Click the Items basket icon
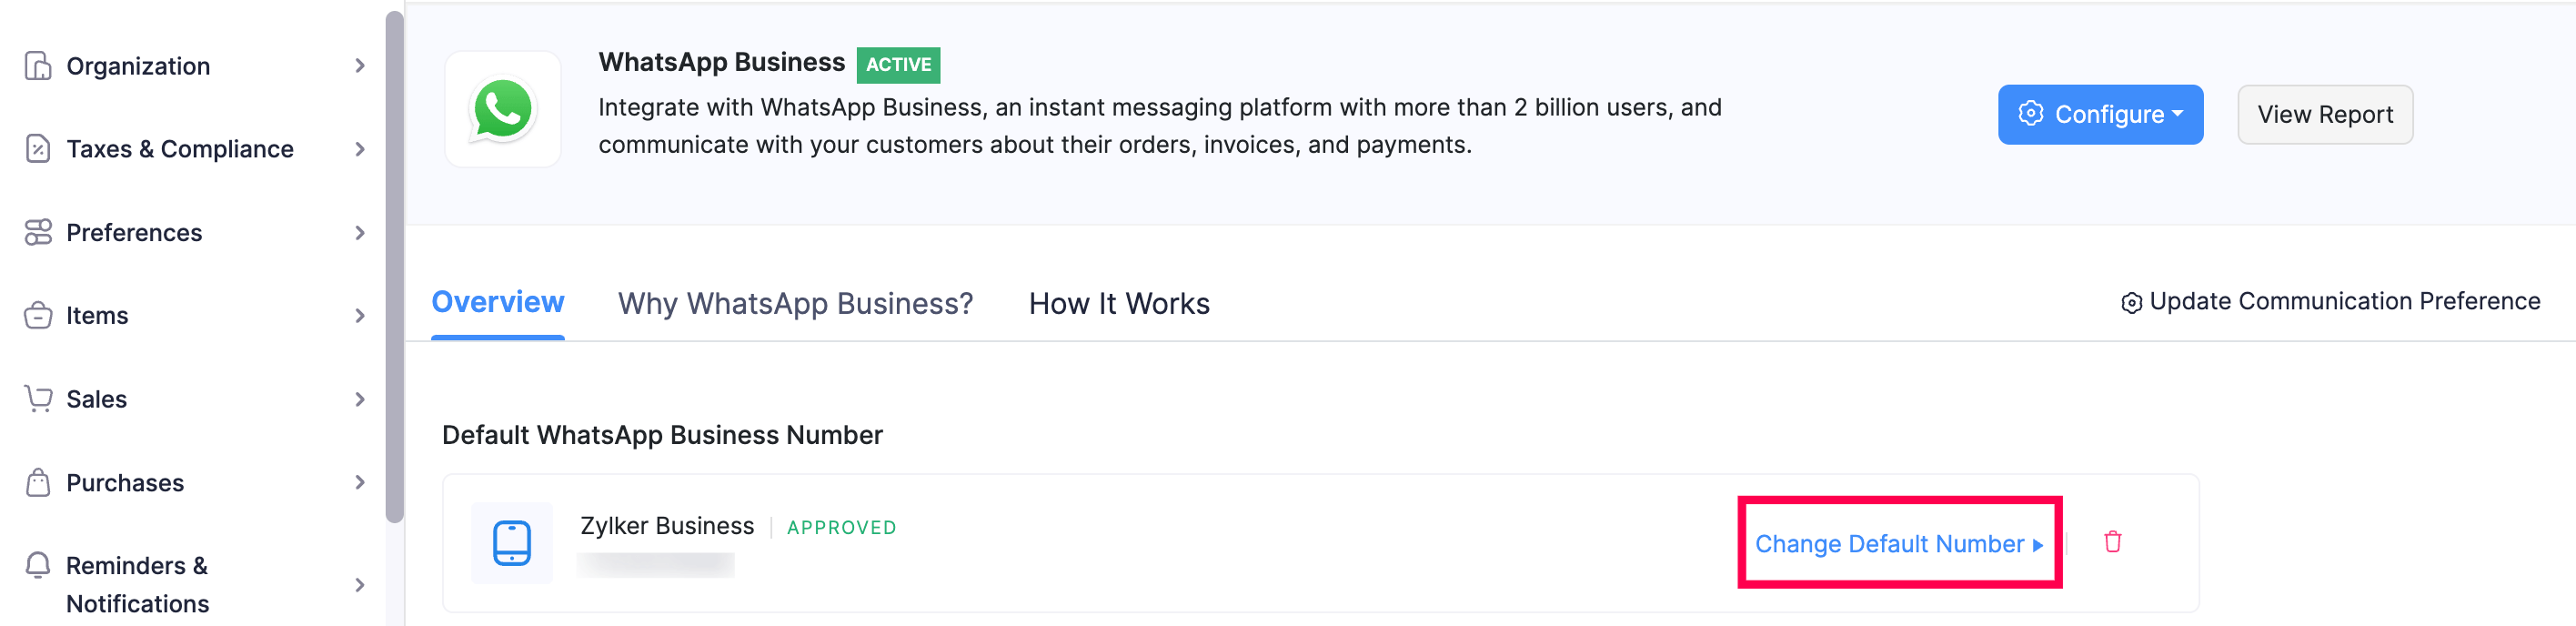This screenshot has height=626, width=2576. coord(38,315)
